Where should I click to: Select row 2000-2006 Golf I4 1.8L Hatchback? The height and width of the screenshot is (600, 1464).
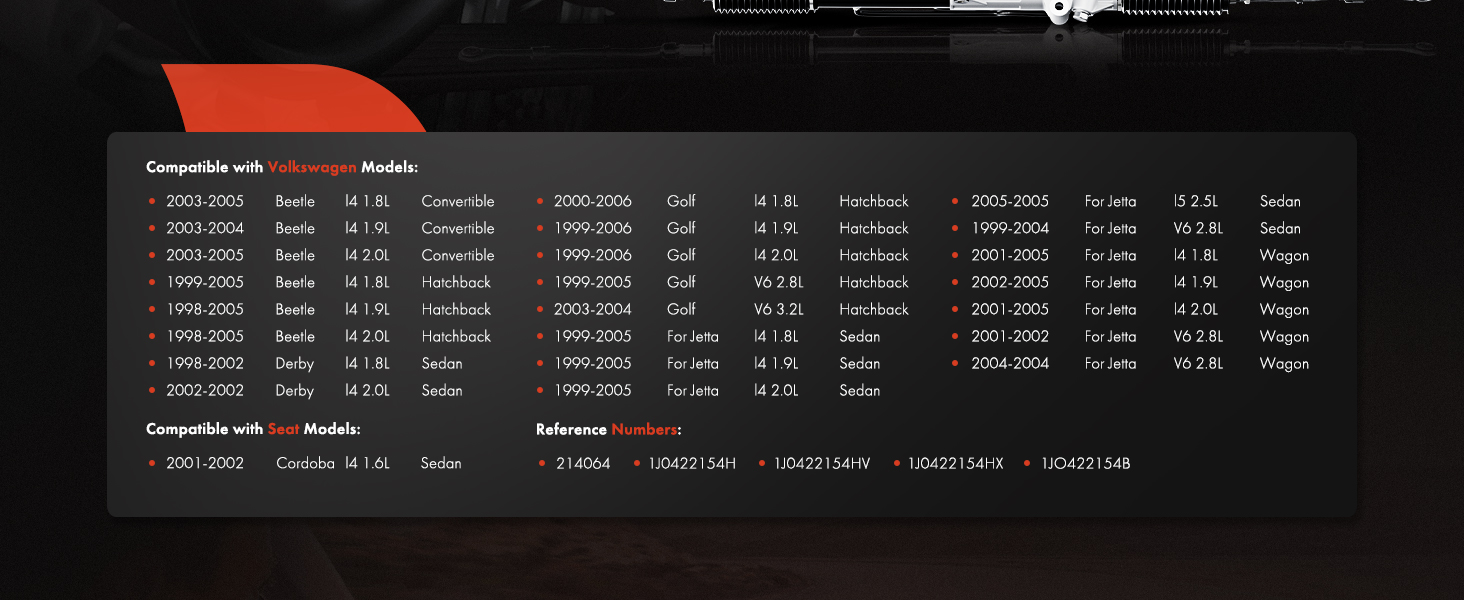tap(723, 201)
